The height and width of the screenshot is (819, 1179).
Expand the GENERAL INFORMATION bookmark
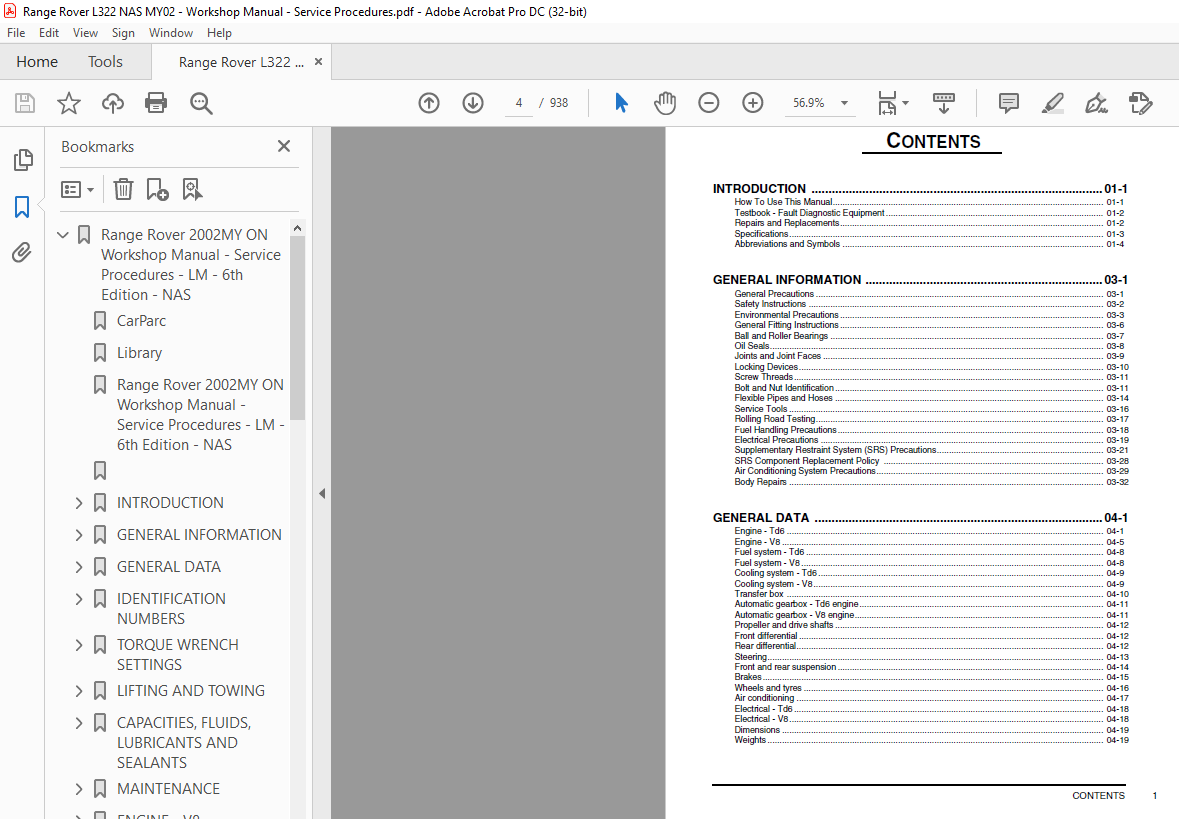click(79, 535)
